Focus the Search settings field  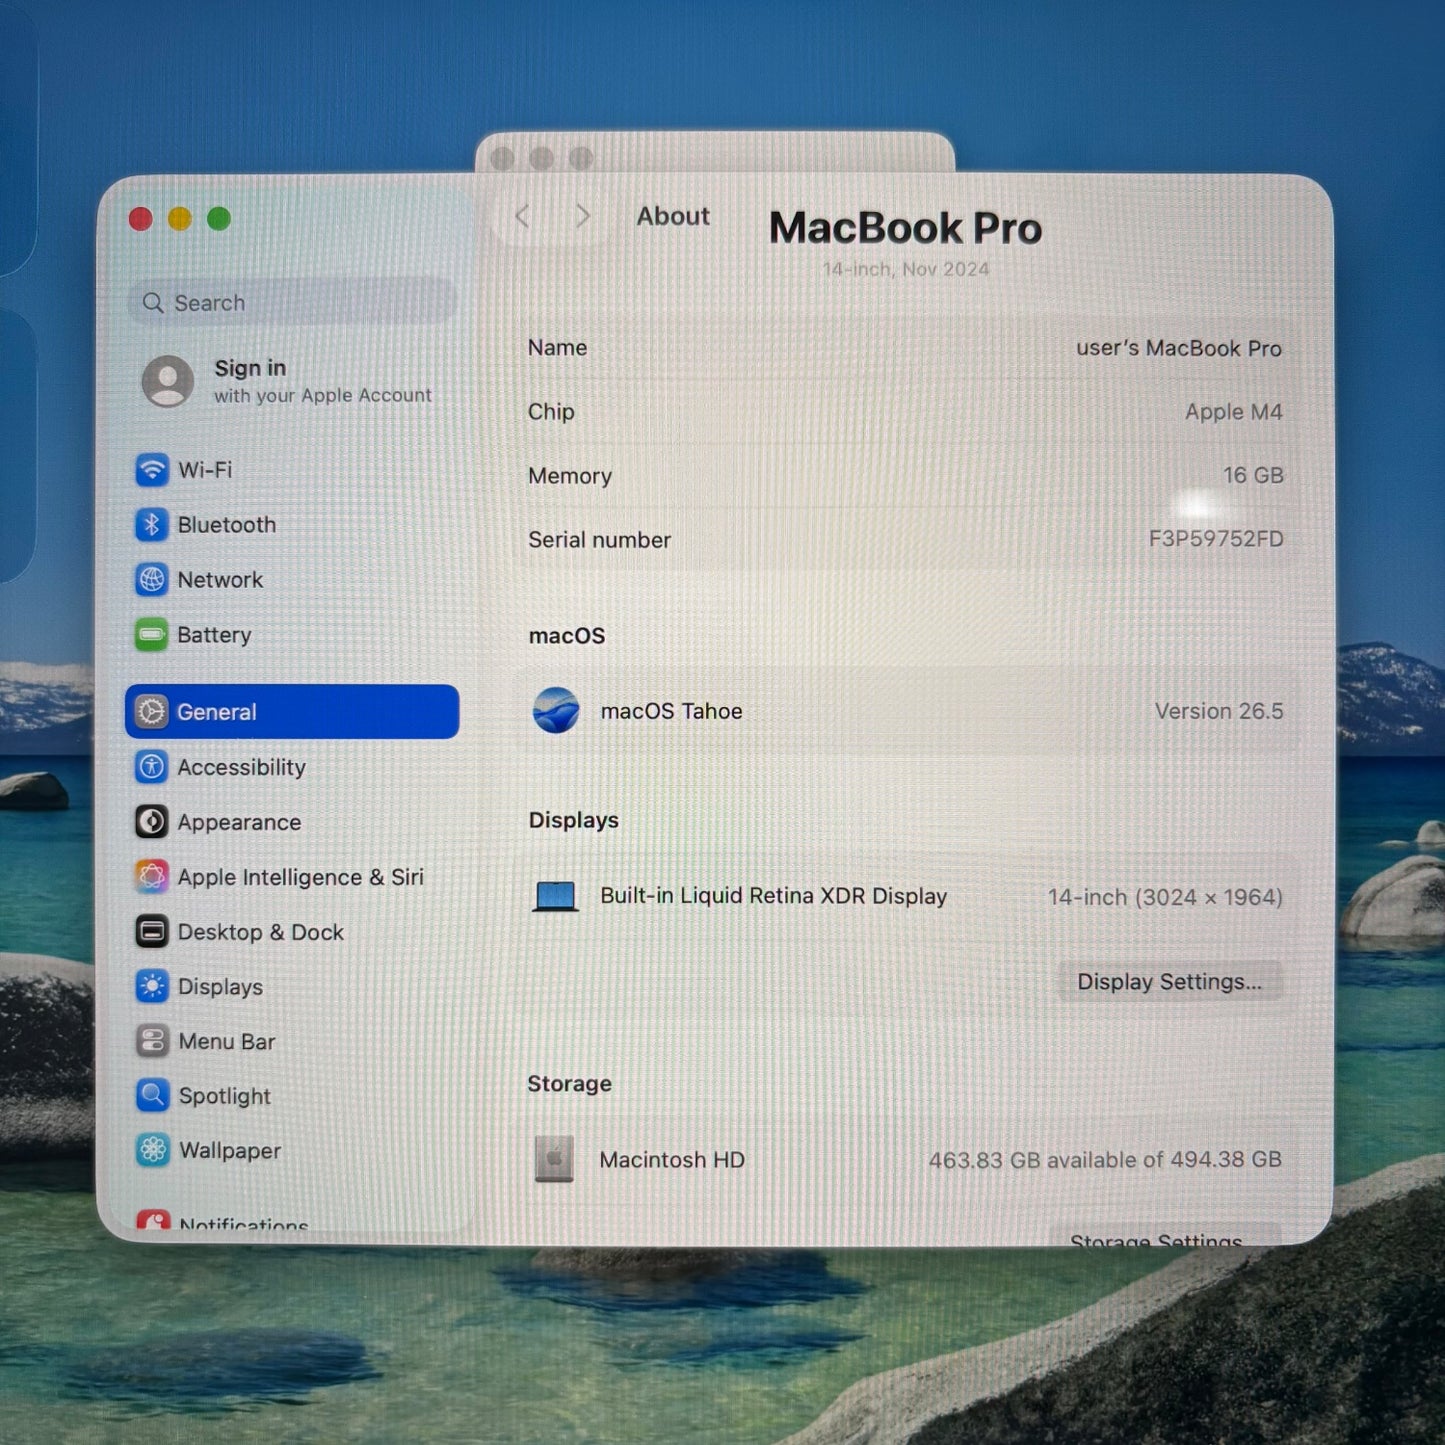pos(292,303)
